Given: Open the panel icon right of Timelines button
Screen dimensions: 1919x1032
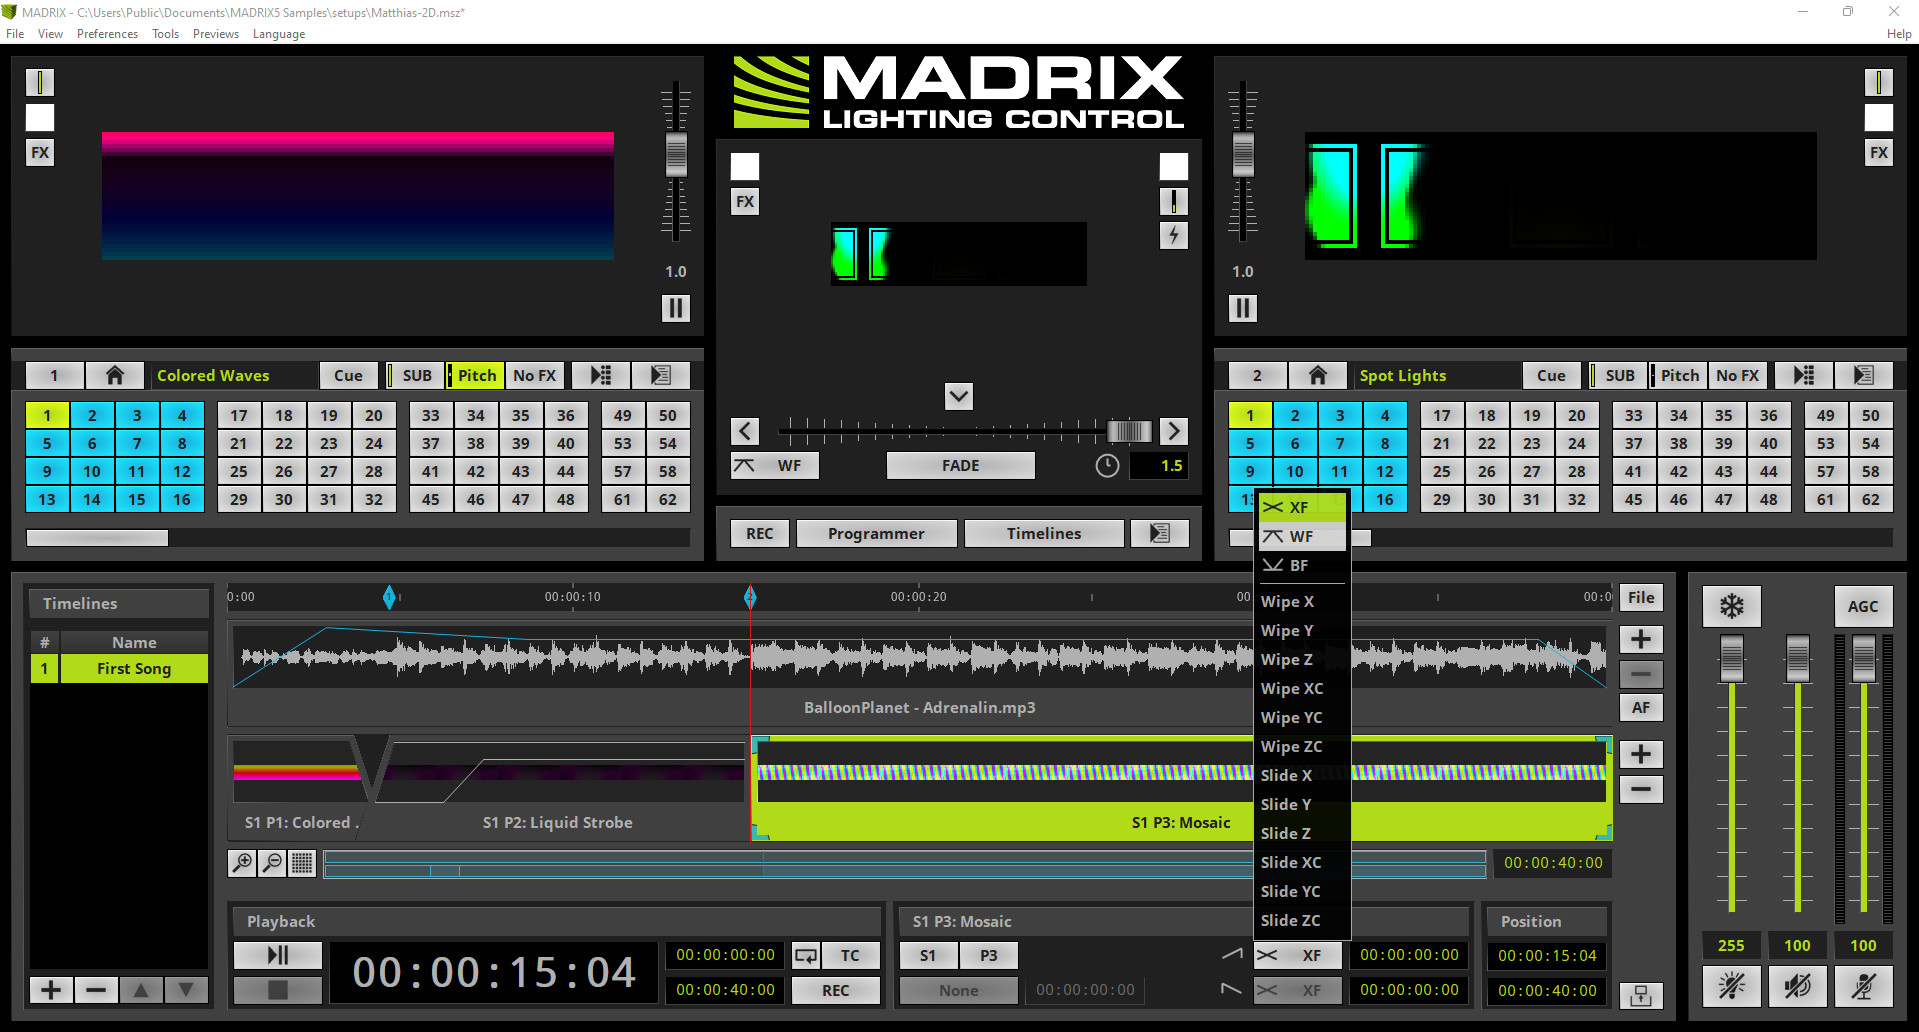Looking at the screenshot, I should [1160, 533].
